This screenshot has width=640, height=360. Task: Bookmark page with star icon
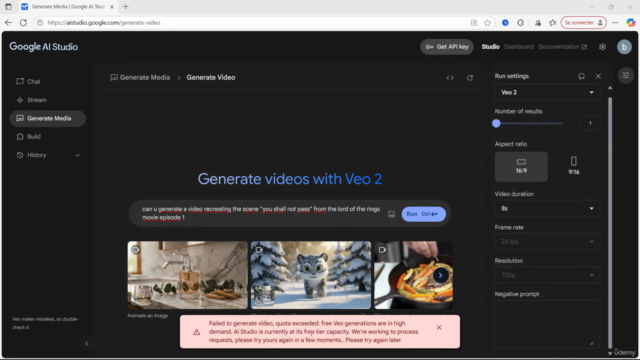click(487, 23)
